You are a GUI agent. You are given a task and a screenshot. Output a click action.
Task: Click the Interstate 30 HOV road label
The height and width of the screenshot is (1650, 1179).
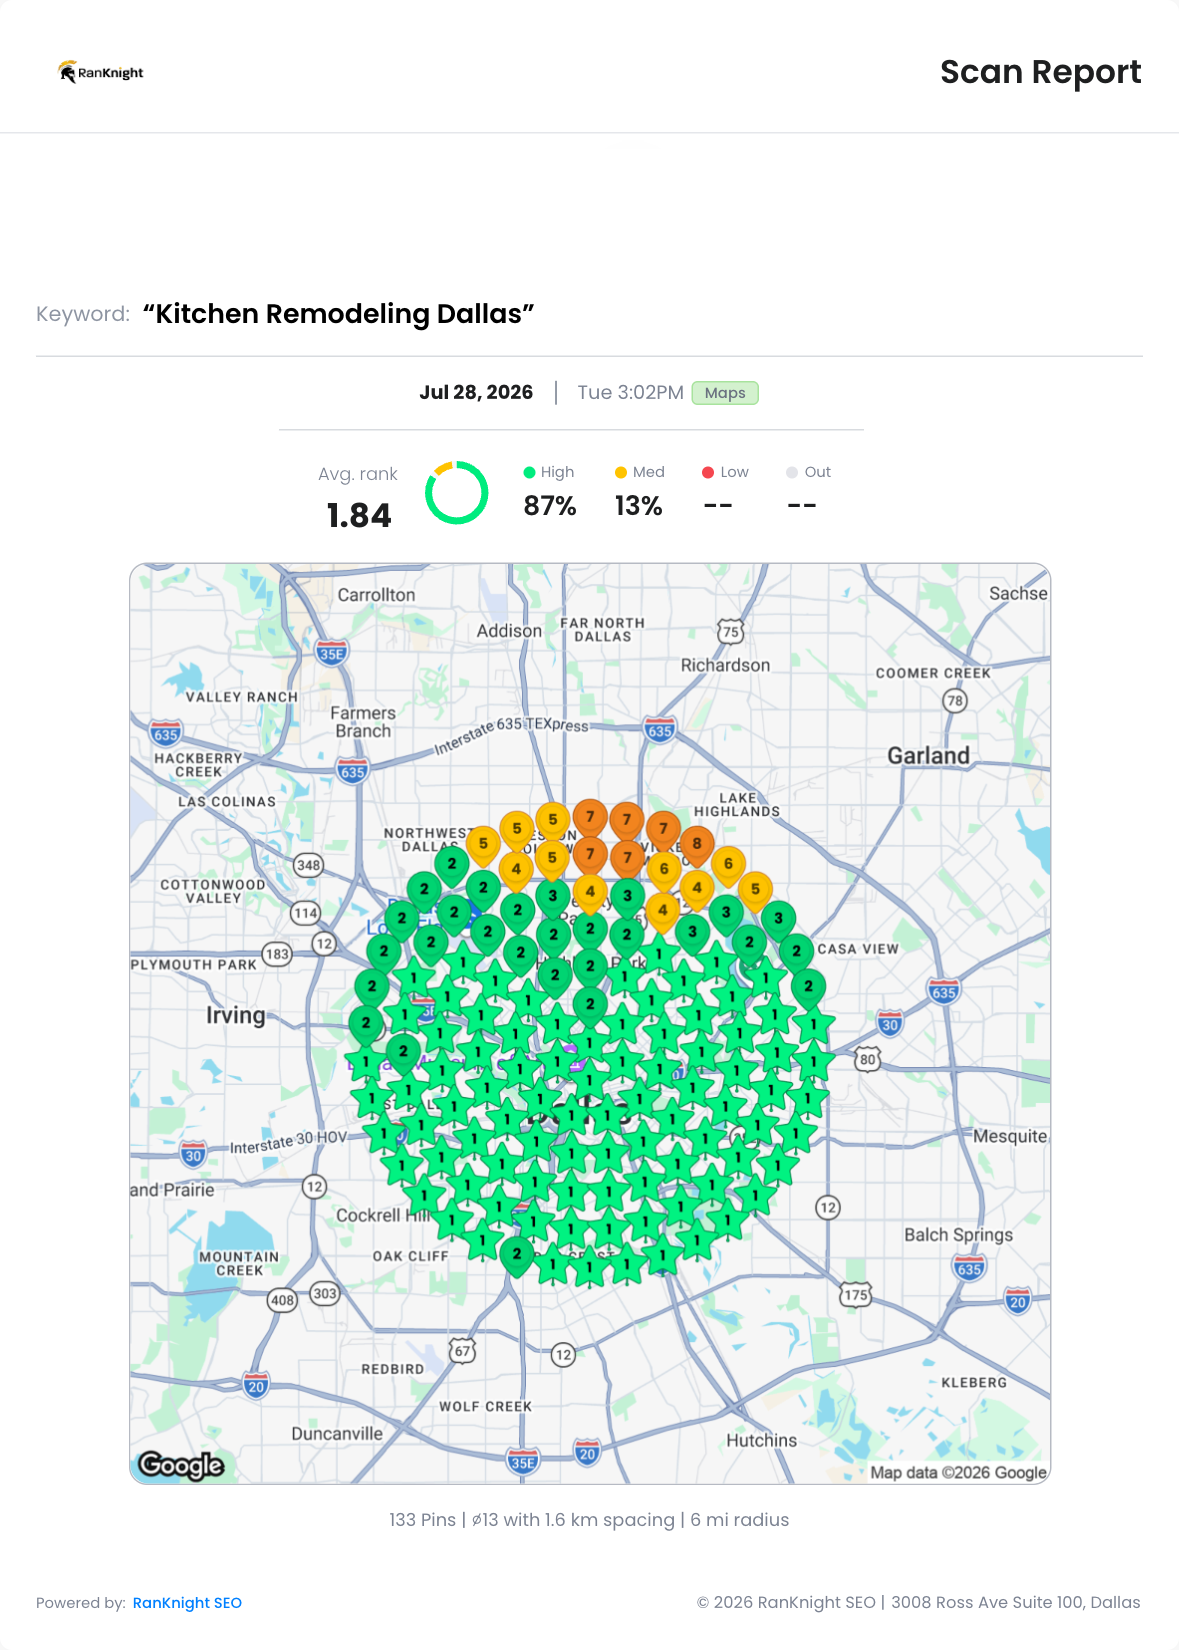[289, 1142]
